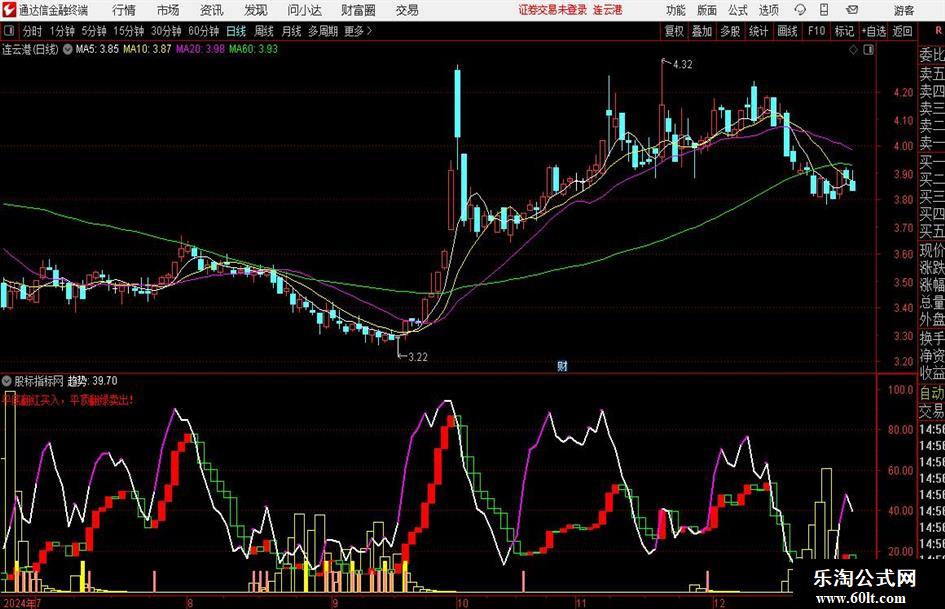Viewport: 945px width, 609px height.
Task: Open the mobile phone icon
Action: pos(824,10)
